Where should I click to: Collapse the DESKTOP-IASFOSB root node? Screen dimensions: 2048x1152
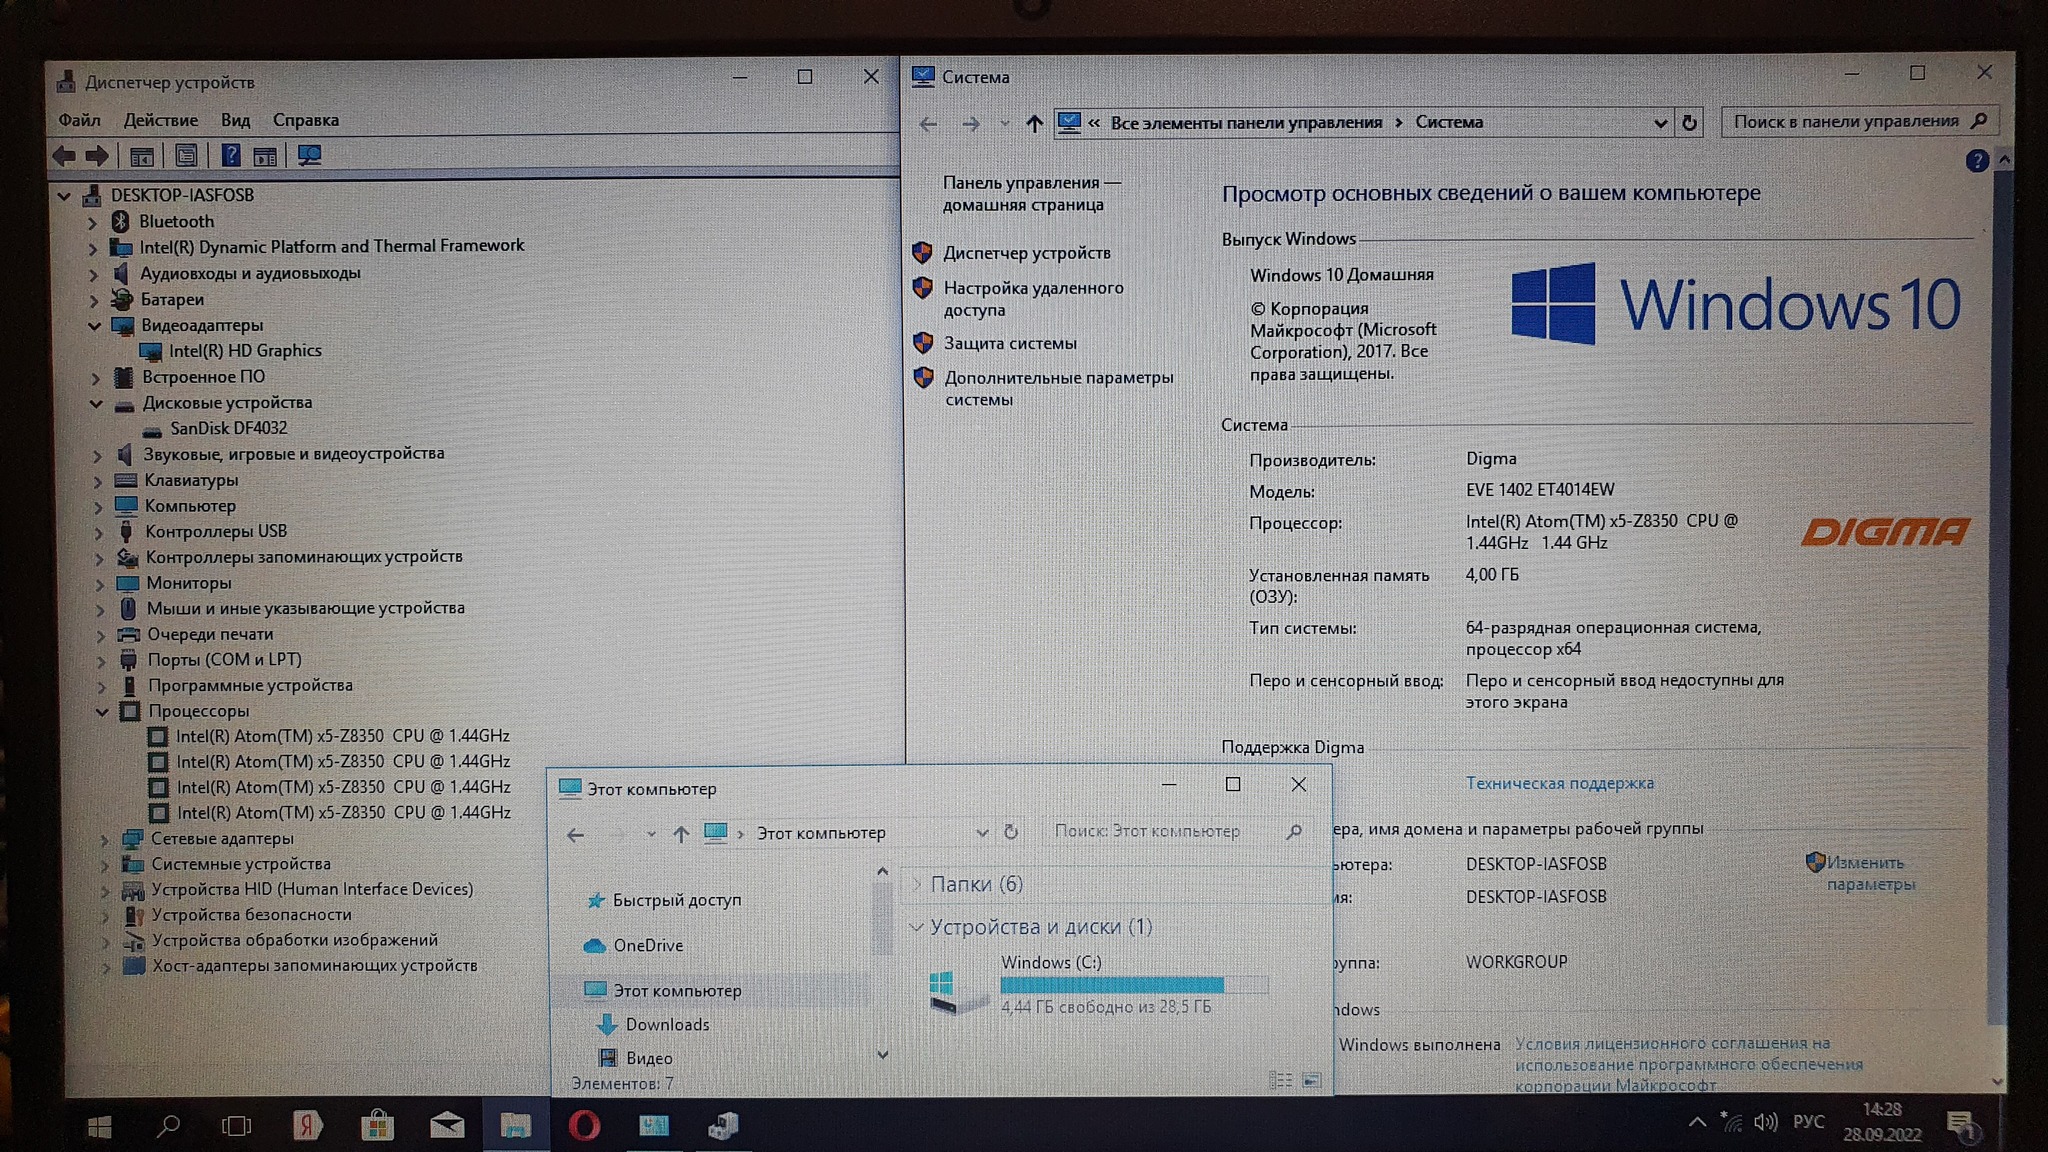64,196
